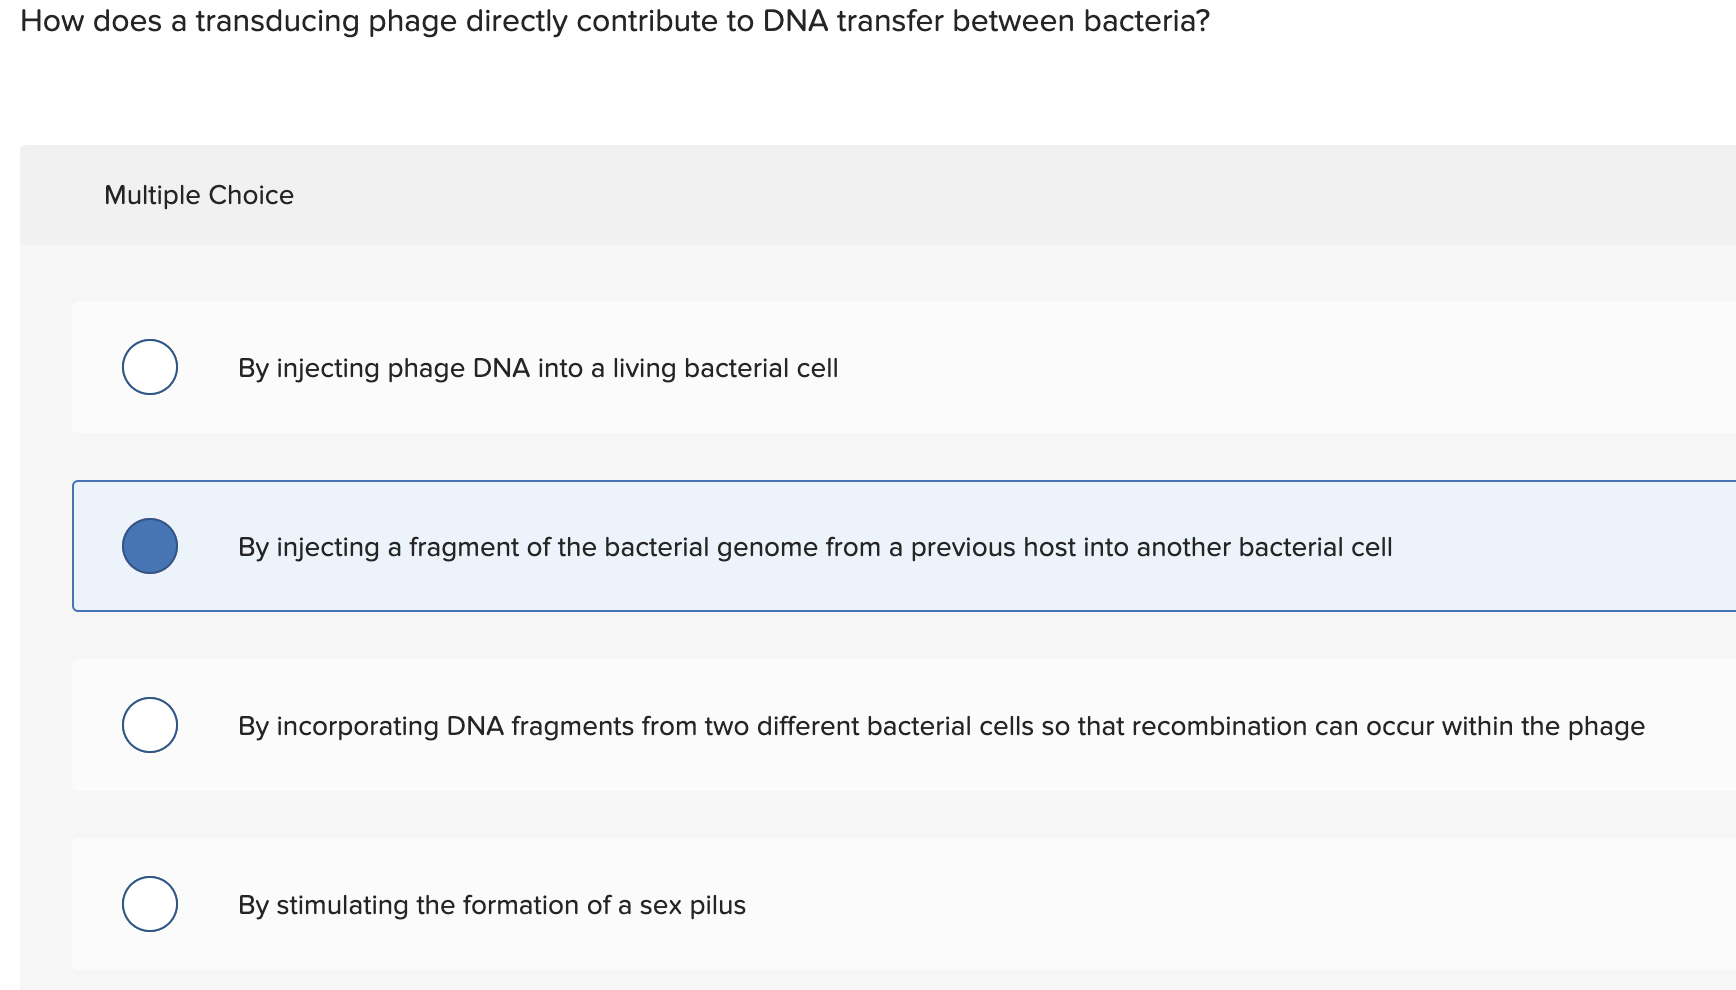Click the empty circle beside the sex pilus option
The image size is (1736, 990).
point(149,904)
